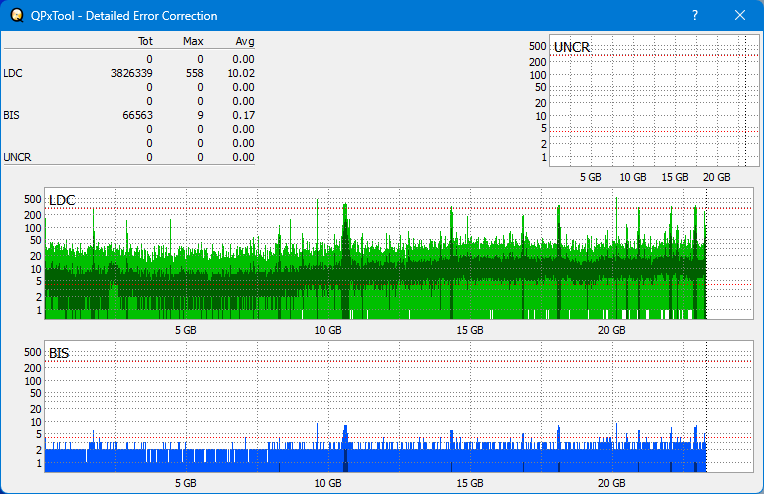Click the Avg column header
This screenshot has height=494, width=764.
point(245,42)
